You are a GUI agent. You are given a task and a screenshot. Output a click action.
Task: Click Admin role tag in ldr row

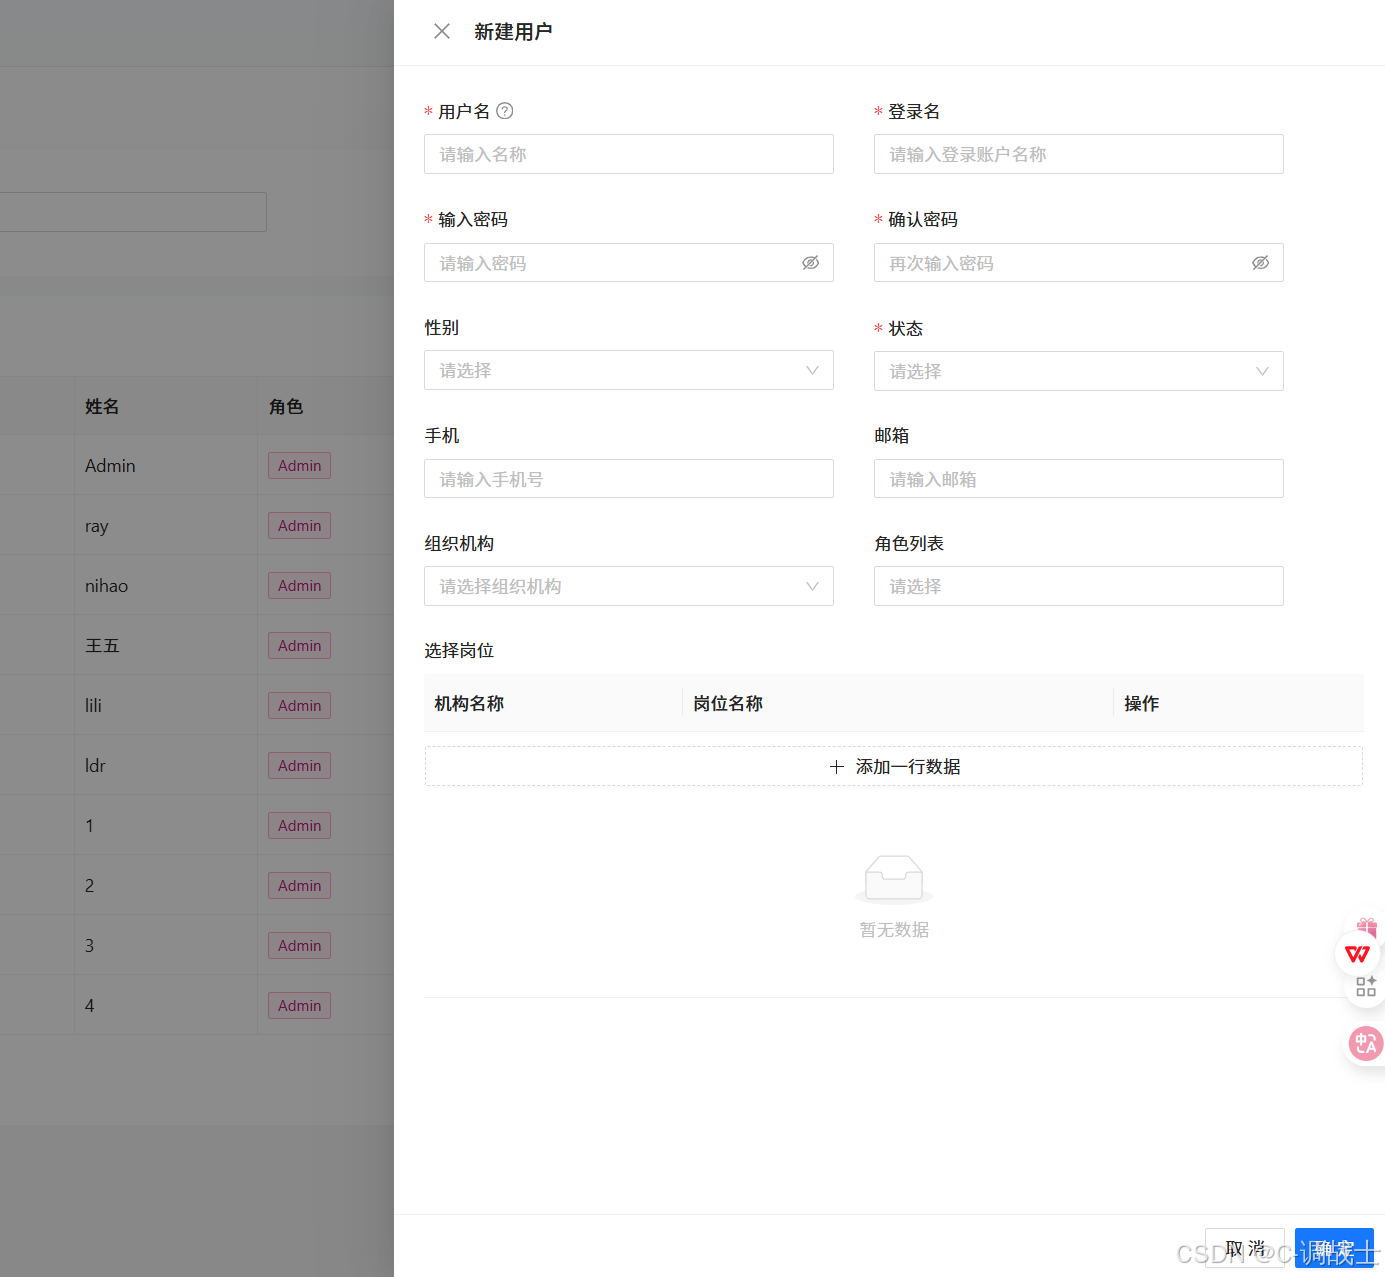coord(299,766)
